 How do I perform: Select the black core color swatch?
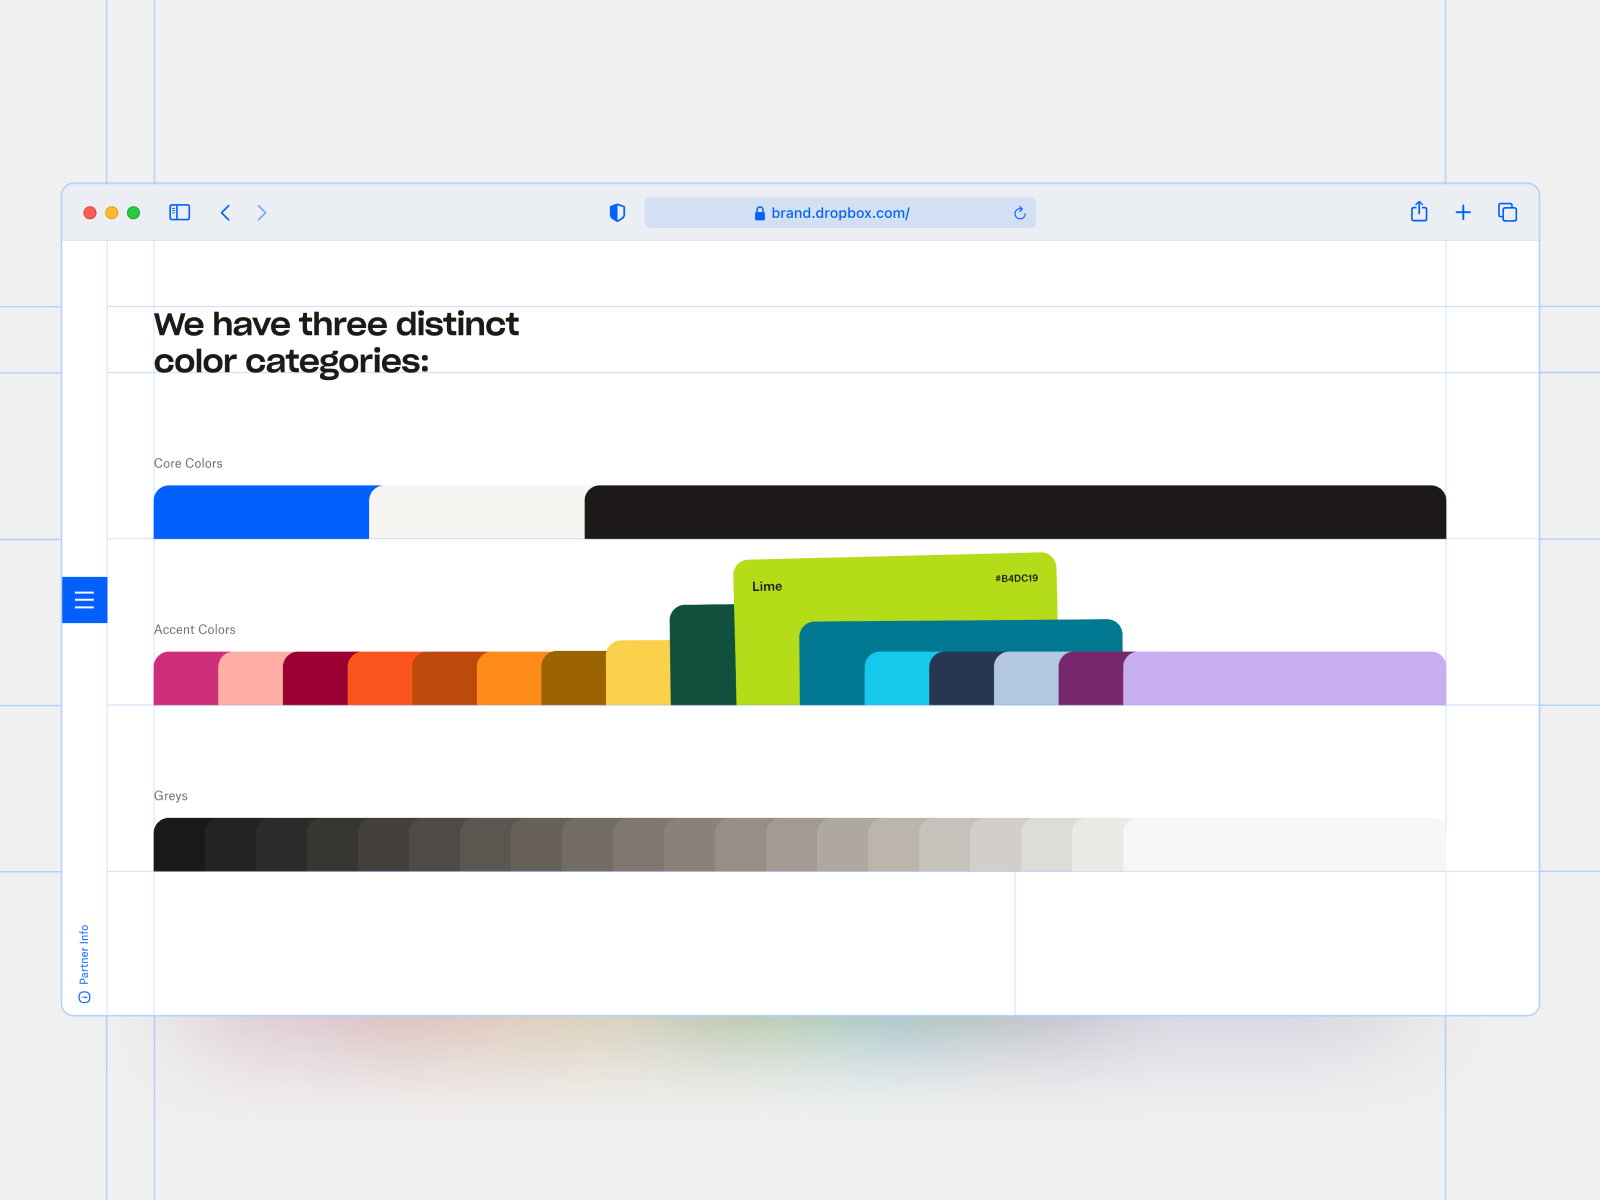[1015, 512]
